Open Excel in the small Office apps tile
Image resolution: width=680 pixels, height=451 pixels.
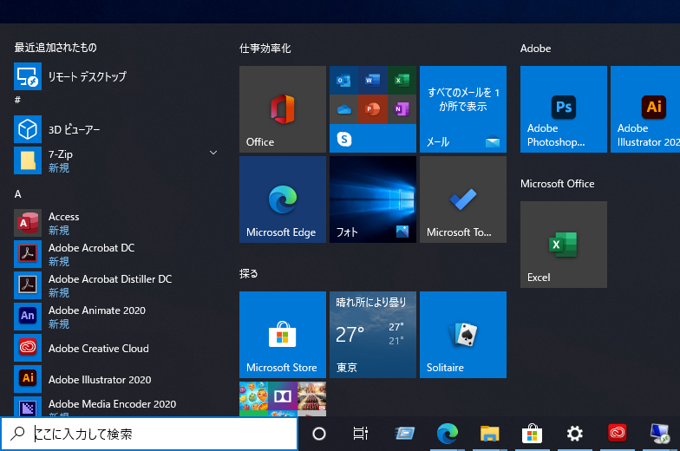click(402, 80)
